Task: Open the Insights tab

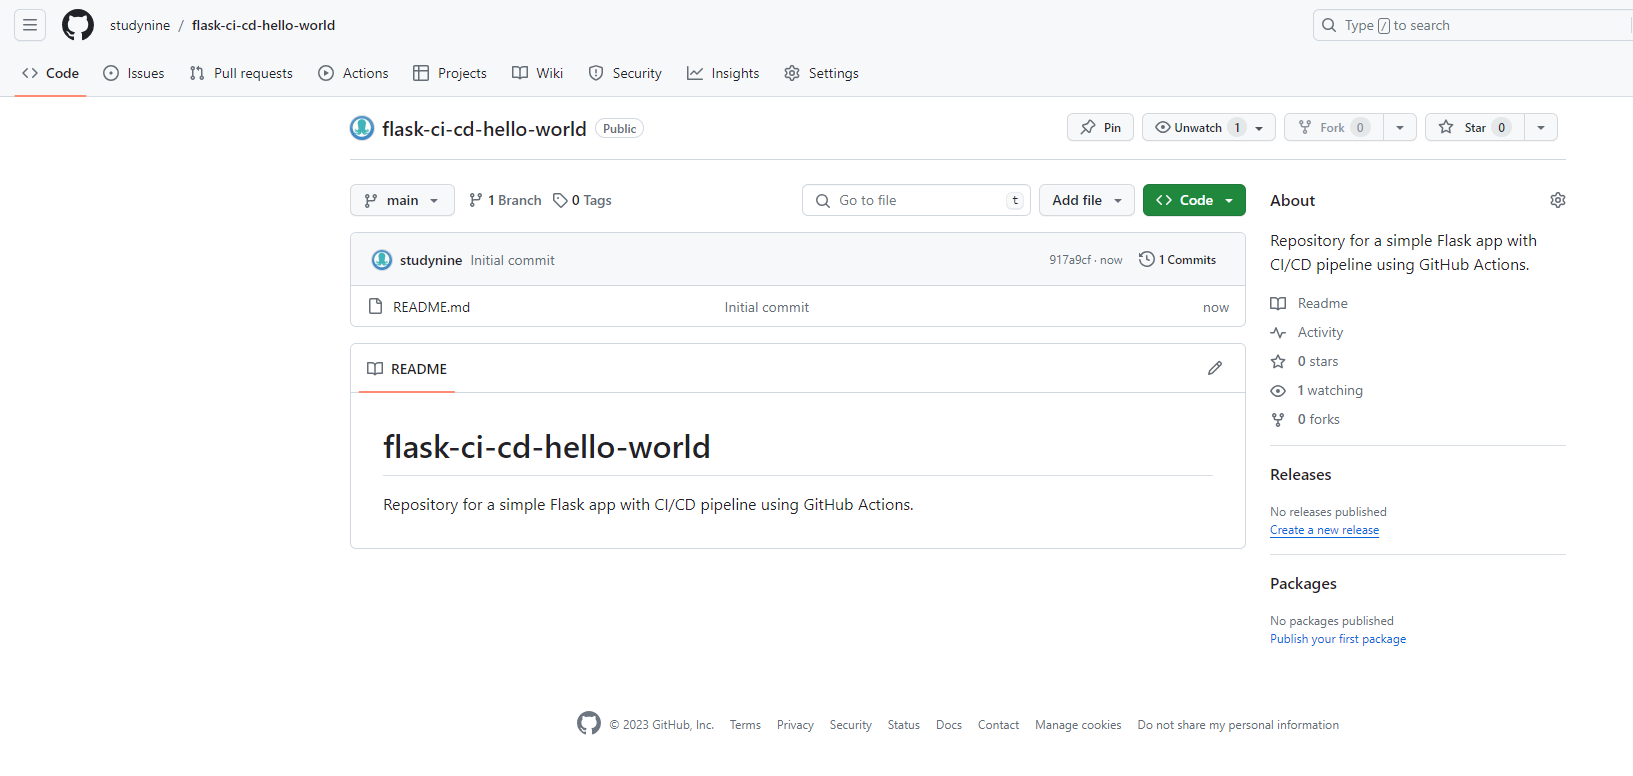Action: coord(723,73)
